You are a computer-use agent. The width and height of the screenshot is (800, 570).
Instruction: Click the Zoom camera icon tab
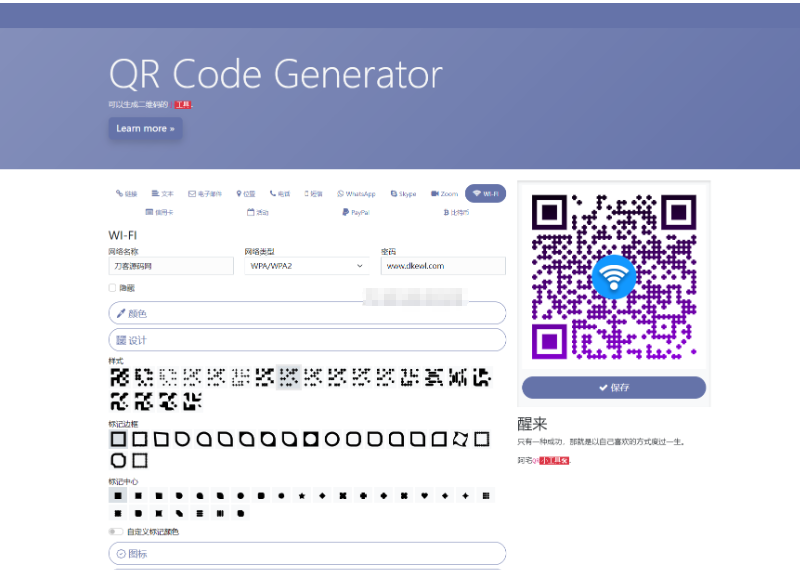tap(444, 194)
